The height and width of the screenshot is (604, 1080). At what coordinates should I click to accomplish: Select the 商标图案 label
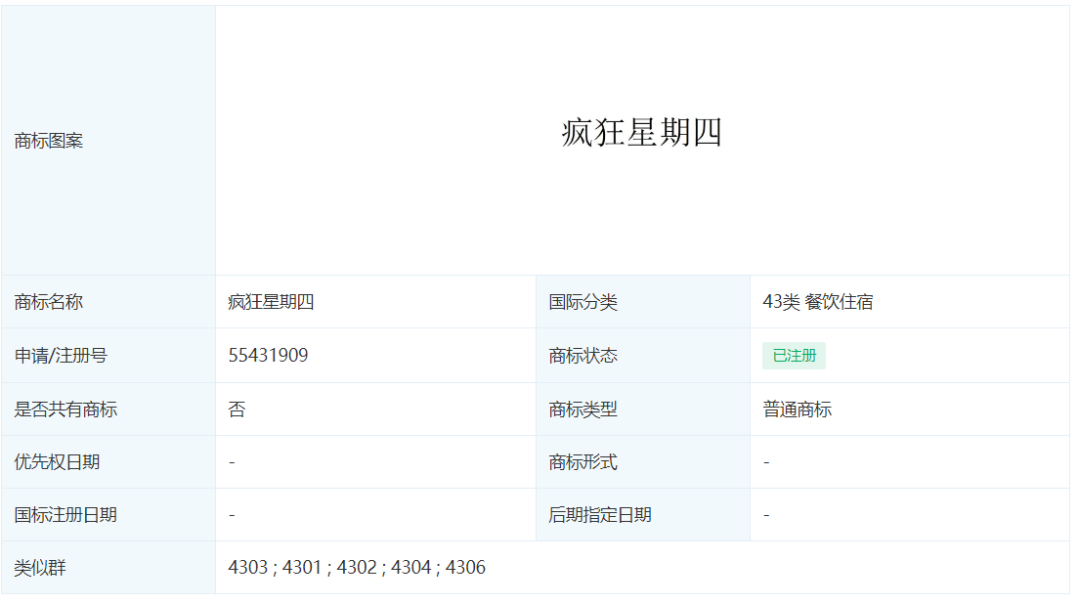(48, 141)
